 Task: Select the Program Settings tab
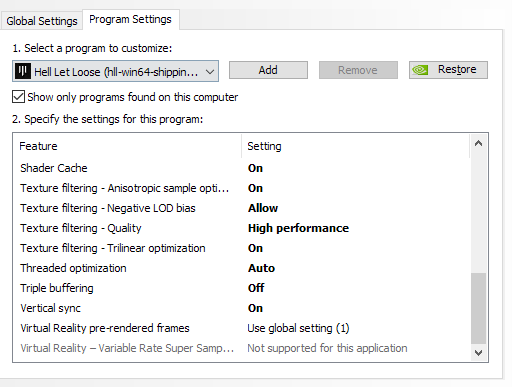point(130,19)
